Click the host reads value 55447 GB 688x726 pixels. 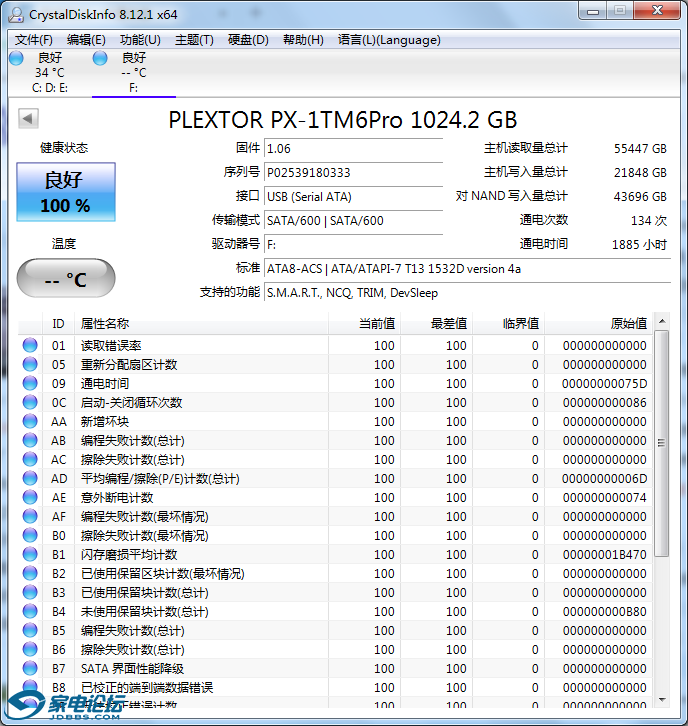coord(640,149)
